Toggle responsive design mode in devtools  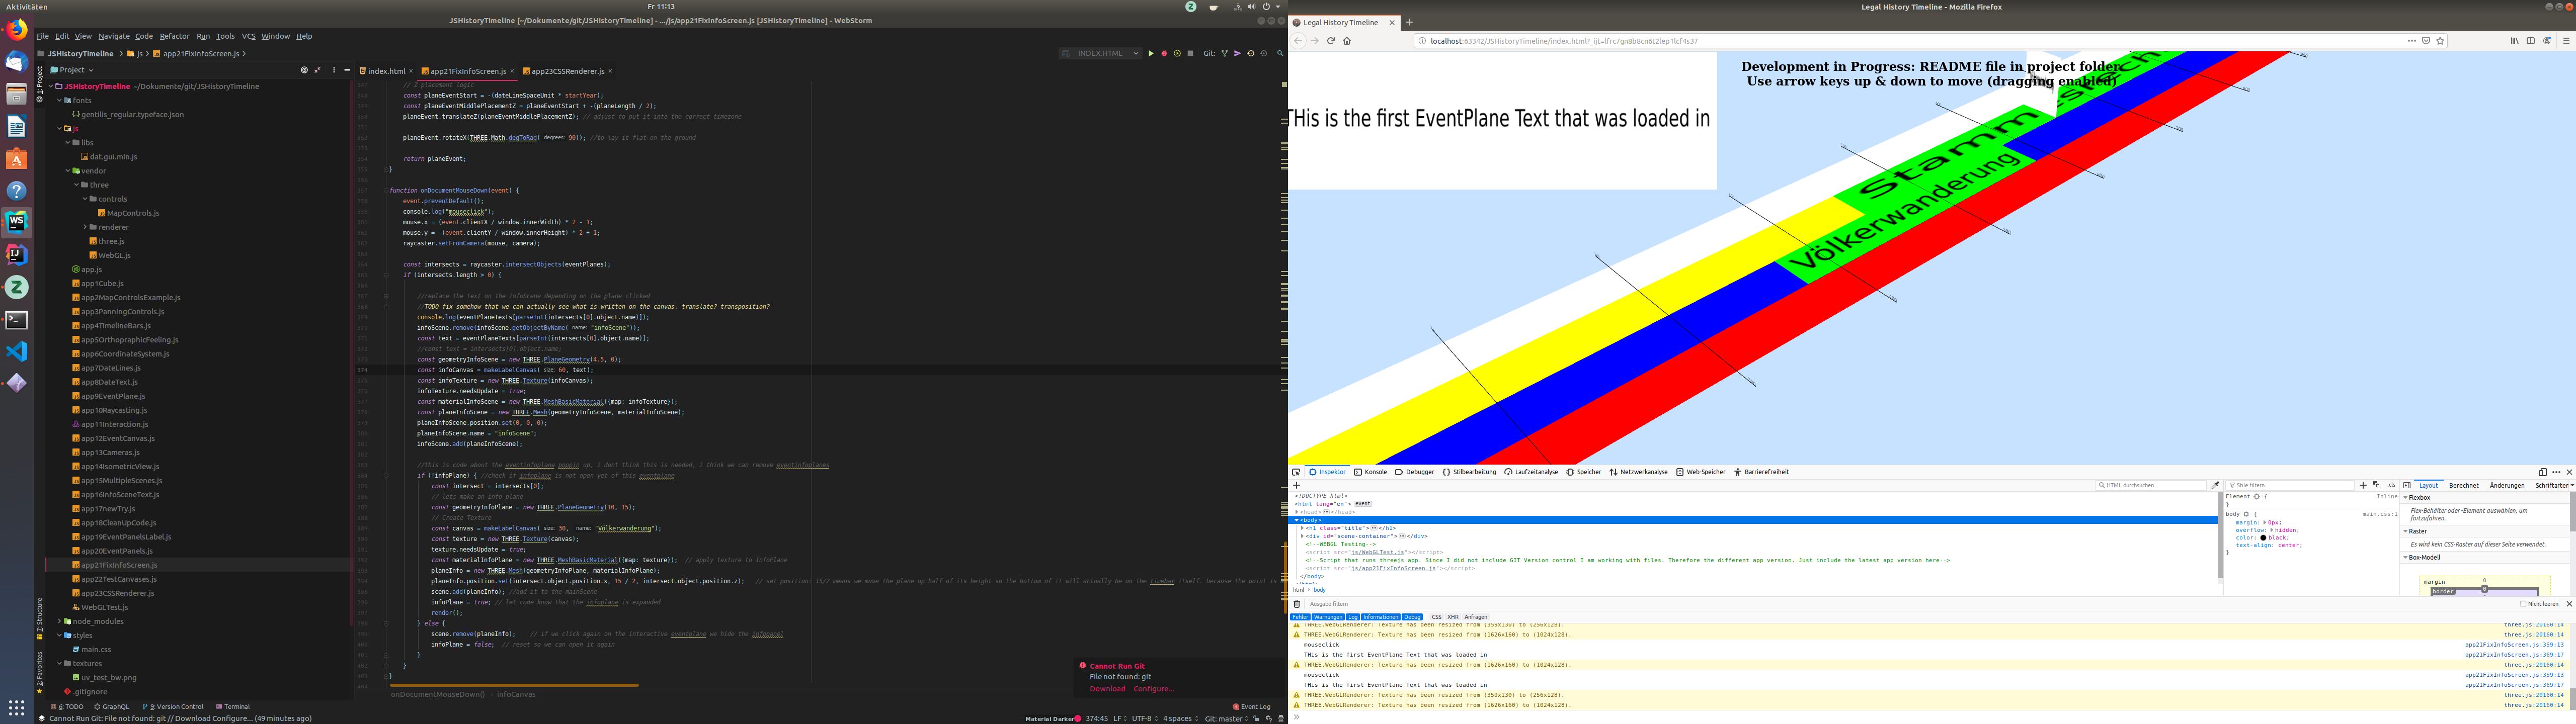pyautogui.click(x=2542, y=472)
